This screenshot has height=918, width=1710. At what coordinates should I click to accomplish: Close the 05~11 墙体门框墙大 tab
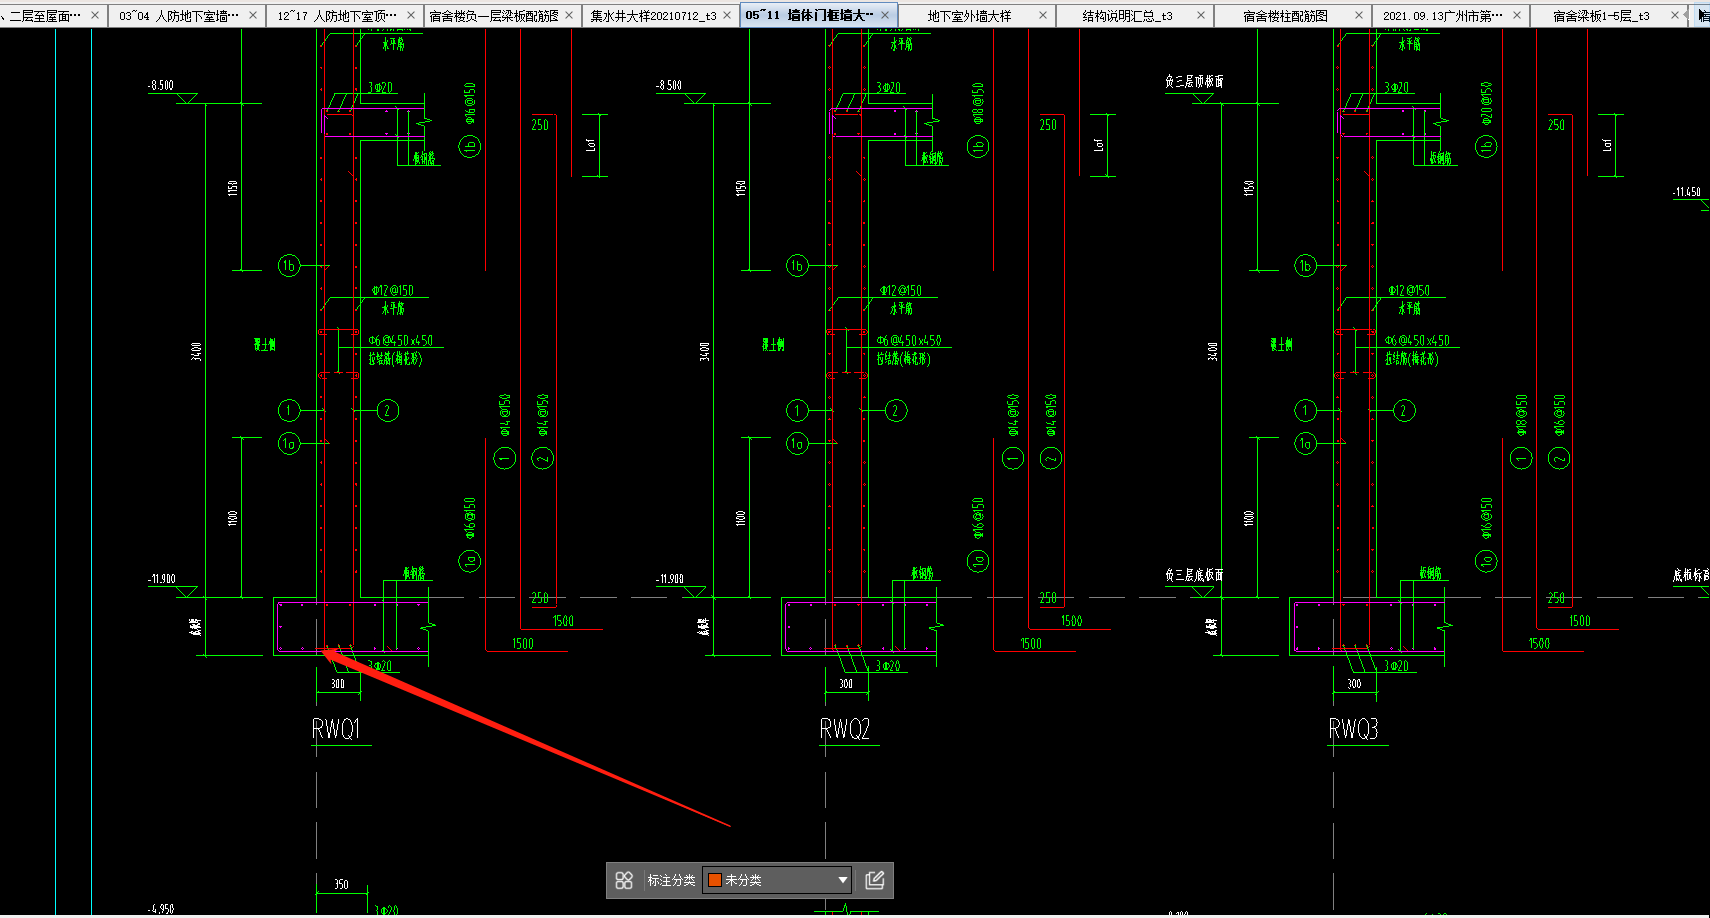point(885,15)
